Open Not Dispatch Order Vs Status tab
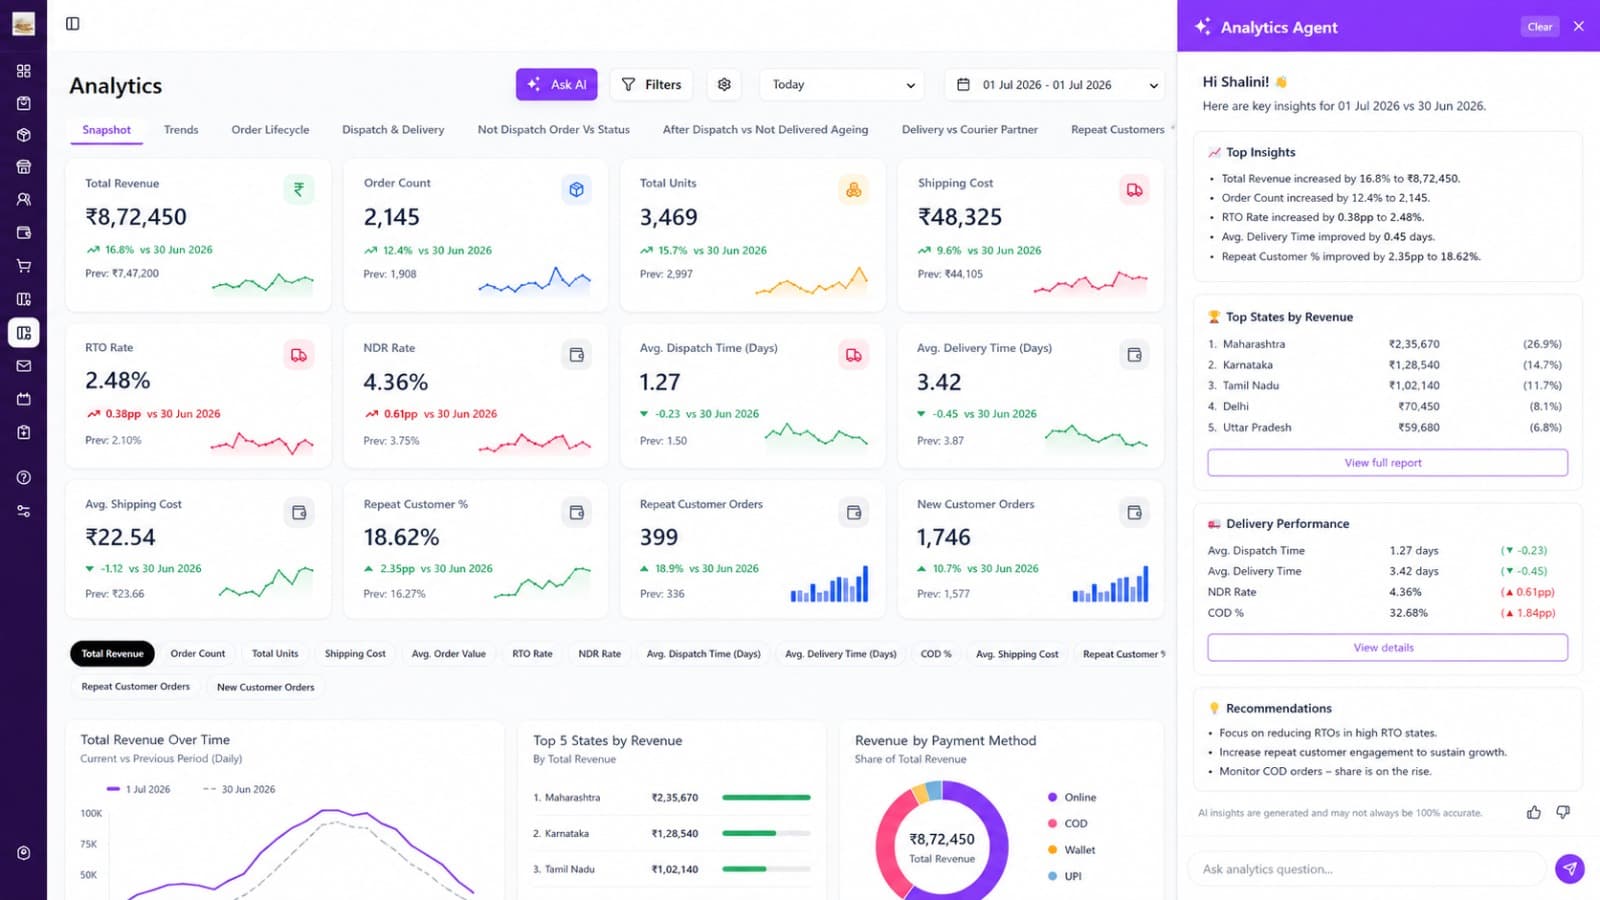Image resolution: width=1600 pixels, height=900 pixels. click(554, 130)
